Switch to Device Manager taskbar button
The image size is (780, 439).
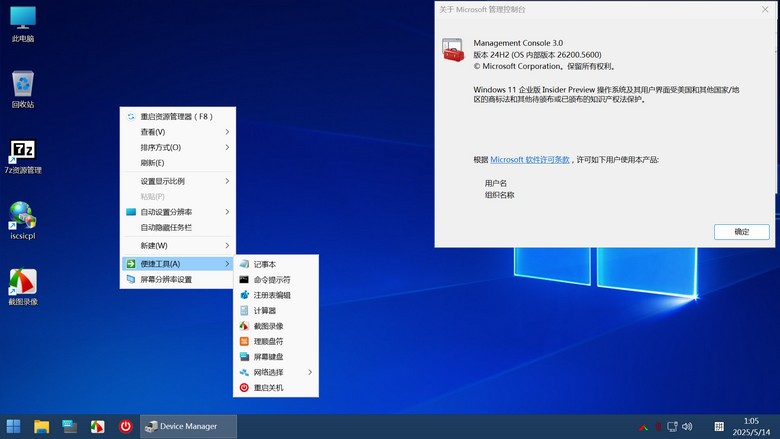[x=189, y=426]
